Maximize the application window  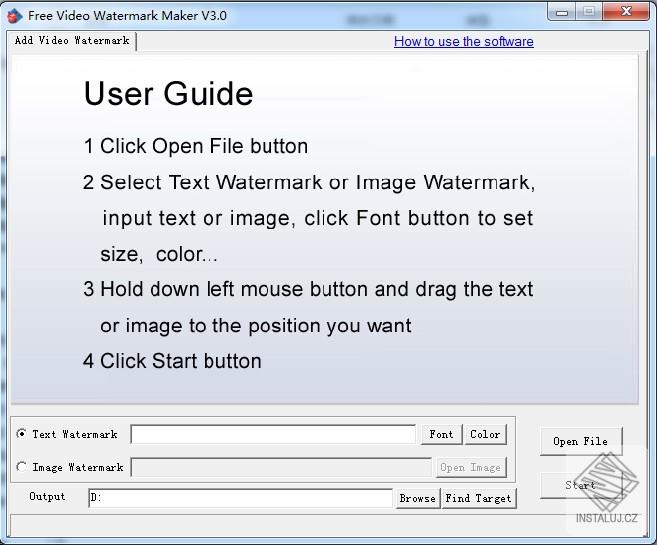(x=589, y=12)
